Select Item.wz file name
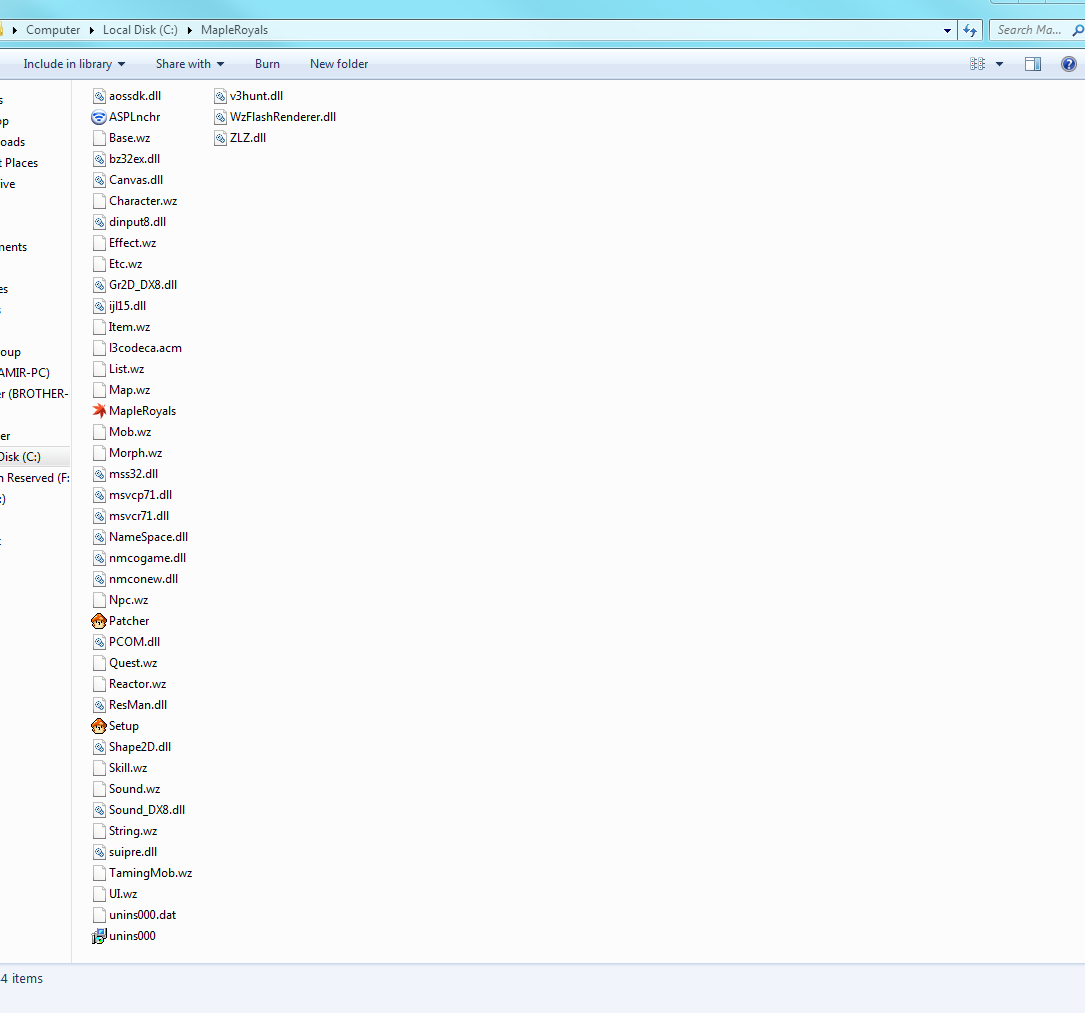 [x=129, y=327]
